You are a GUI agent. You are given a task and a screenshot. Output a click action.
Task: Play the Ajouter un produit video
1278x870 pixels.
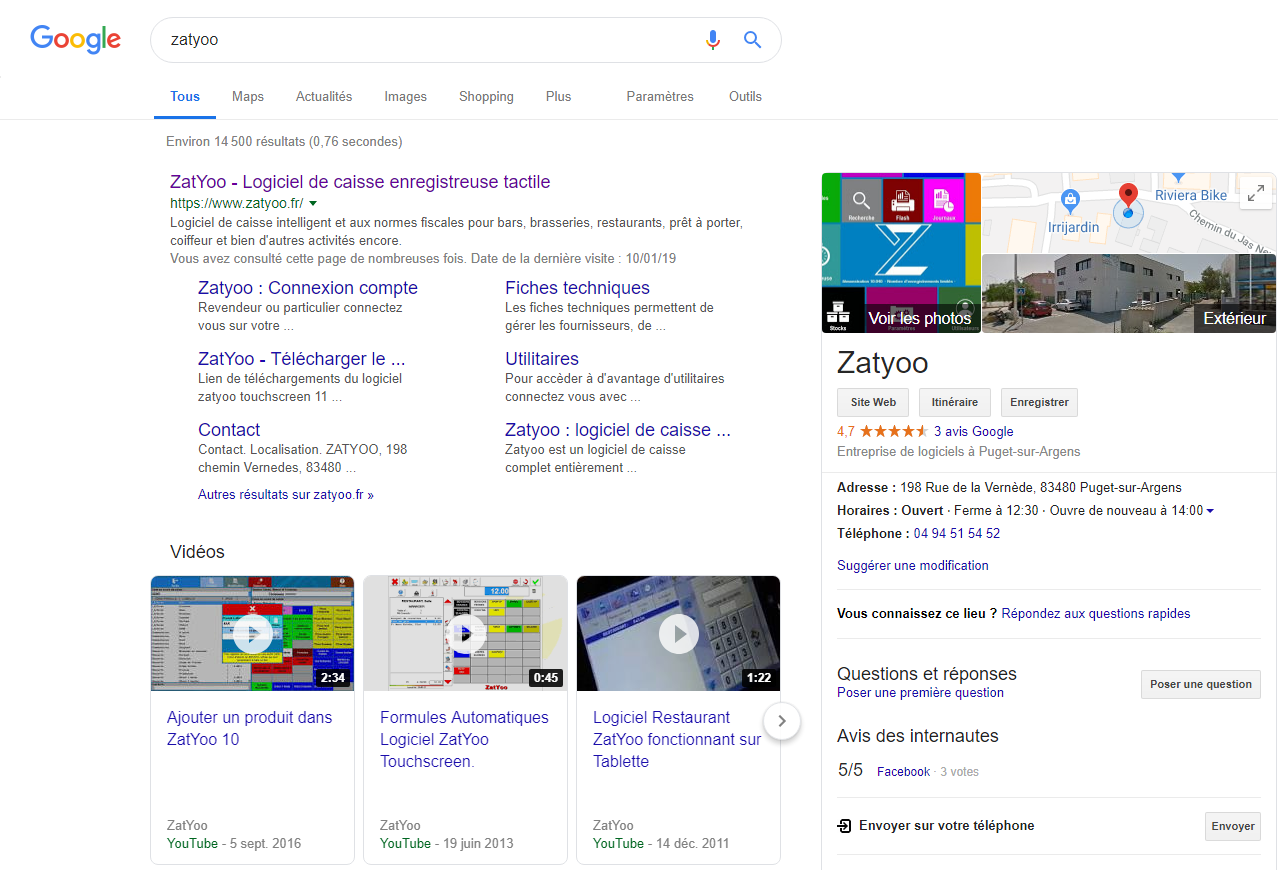253,633
